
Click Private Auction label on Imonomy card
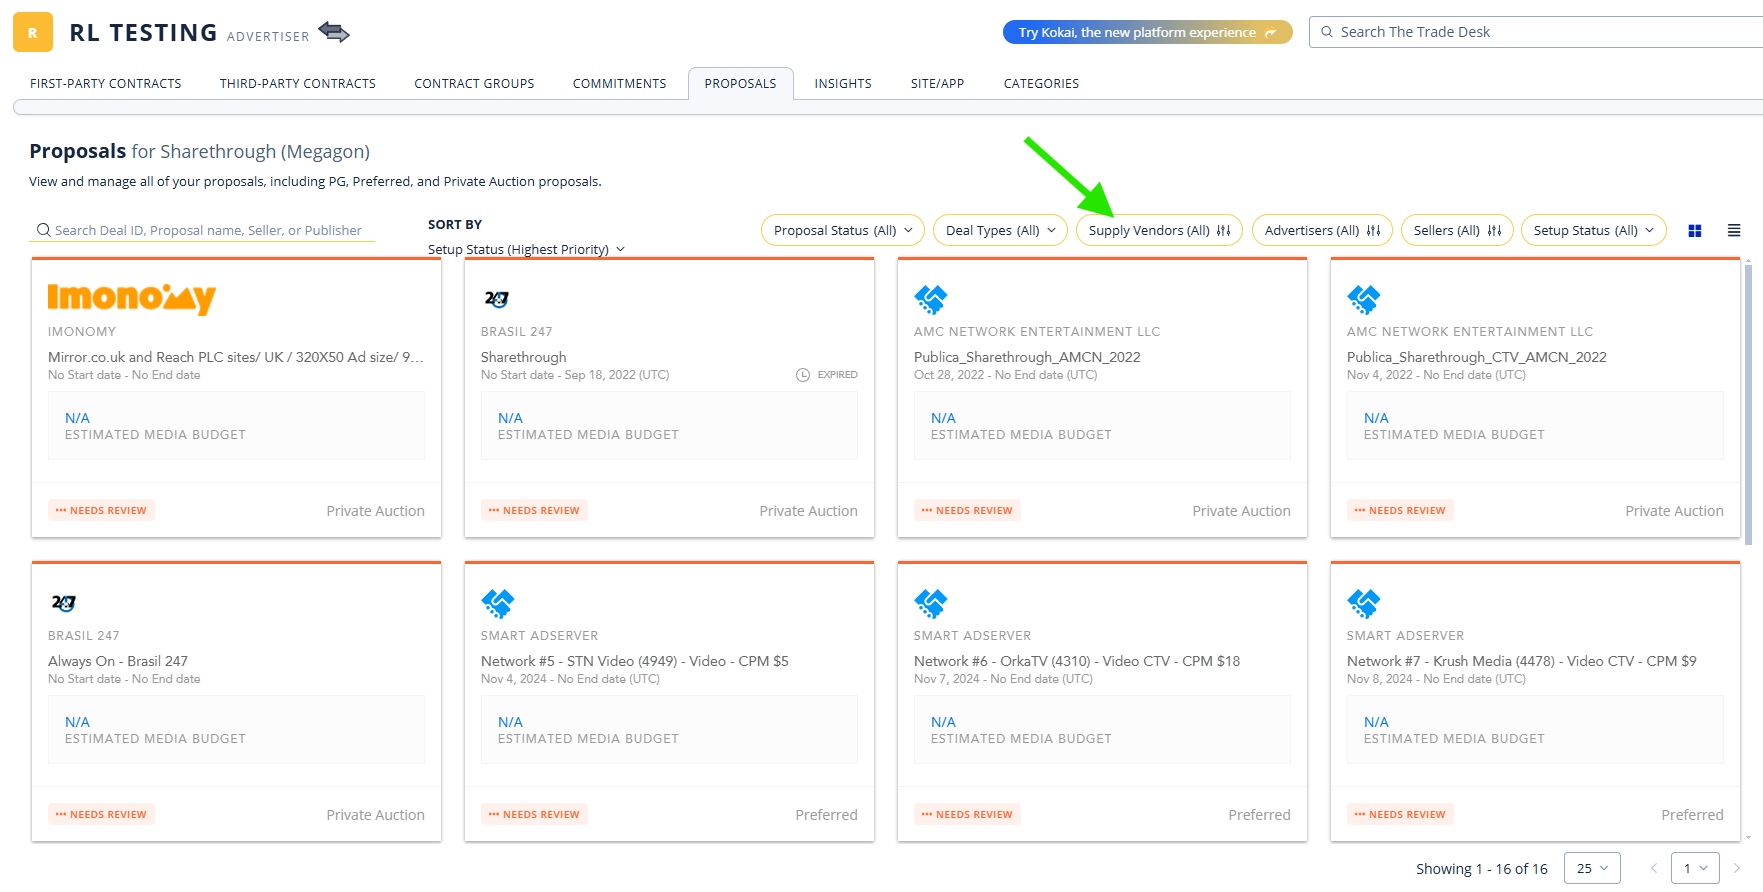[376, 511]
